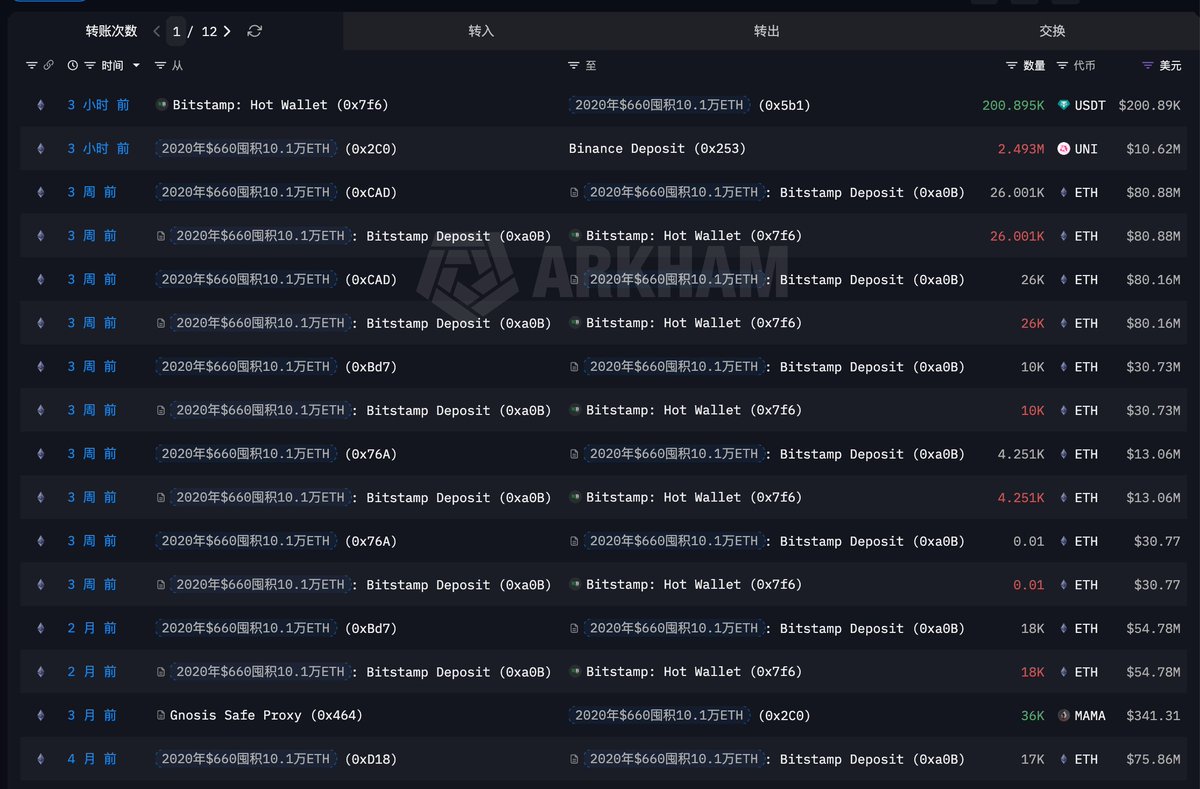Switch to the 转出 tab
The width and height of the screenshot is (1200, 789).
pyautogui.click(x=767, y=31)
